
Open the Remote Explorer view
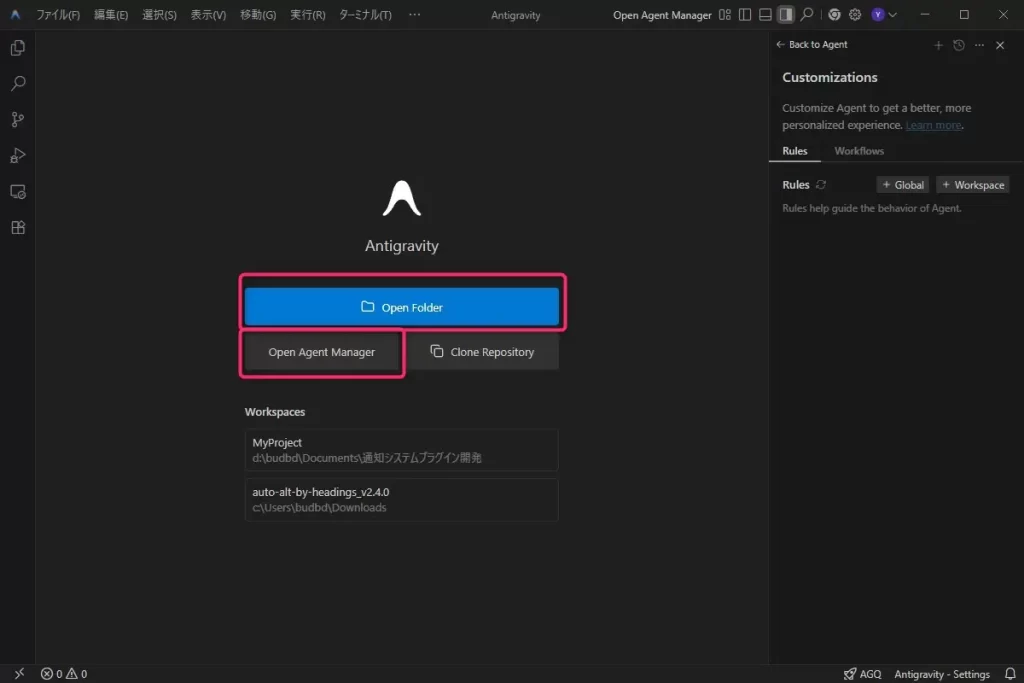point(18,191)
